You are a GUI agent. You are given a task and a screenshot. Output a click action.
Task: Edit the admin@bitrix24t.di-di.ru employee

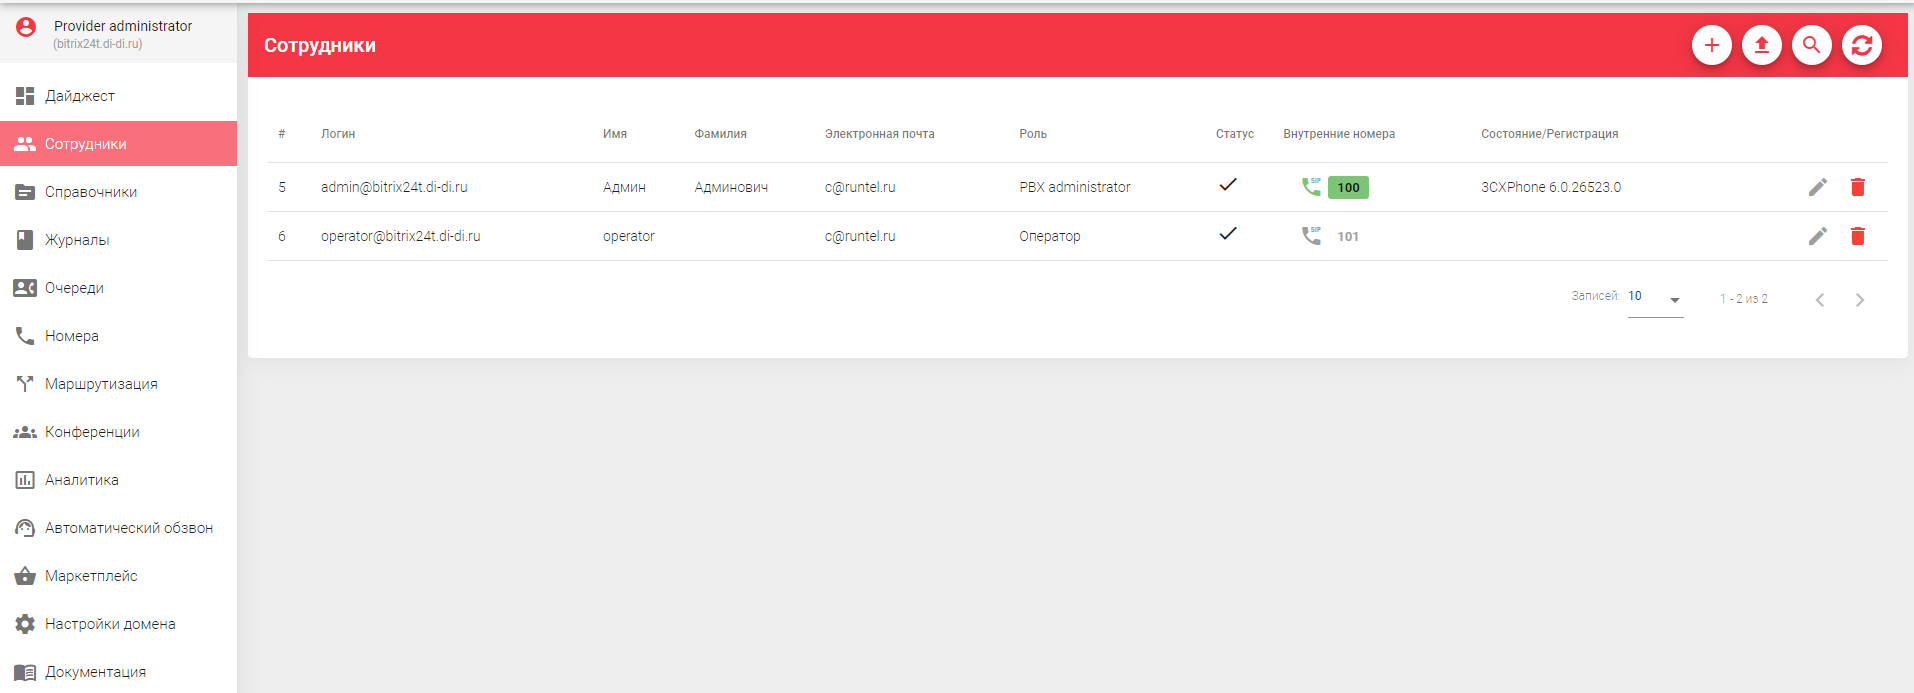click(1817, 187)
